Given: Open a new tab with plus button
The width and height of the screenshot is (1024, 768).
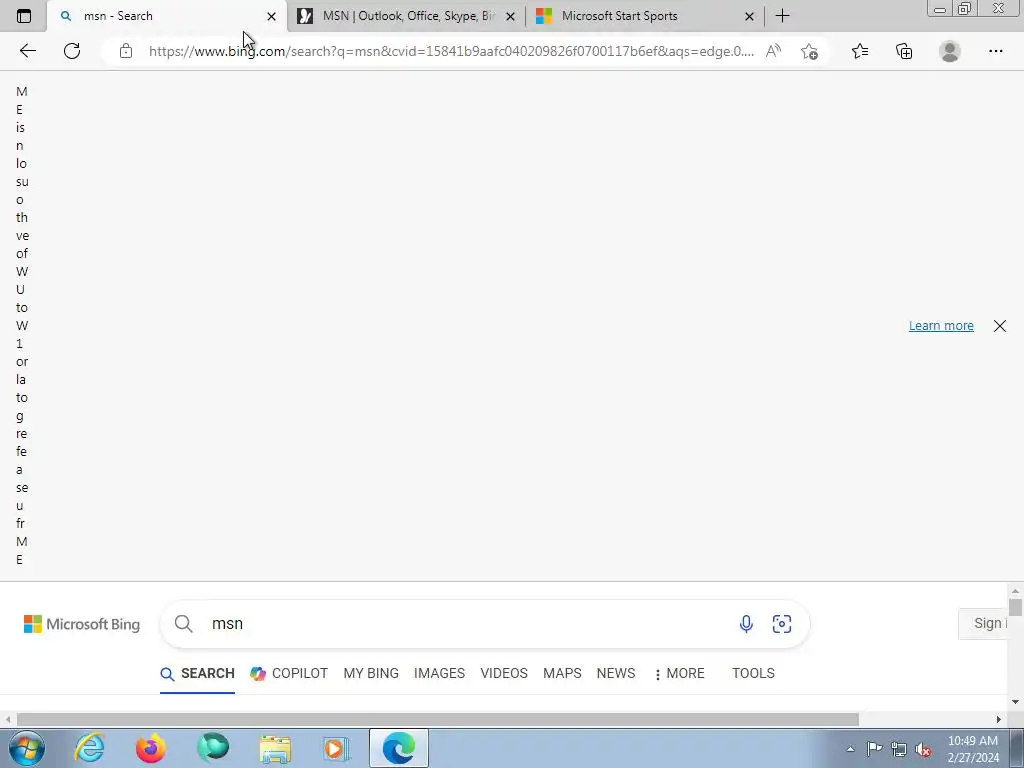Looking at the screenshot, I should (x=782, y=16).
